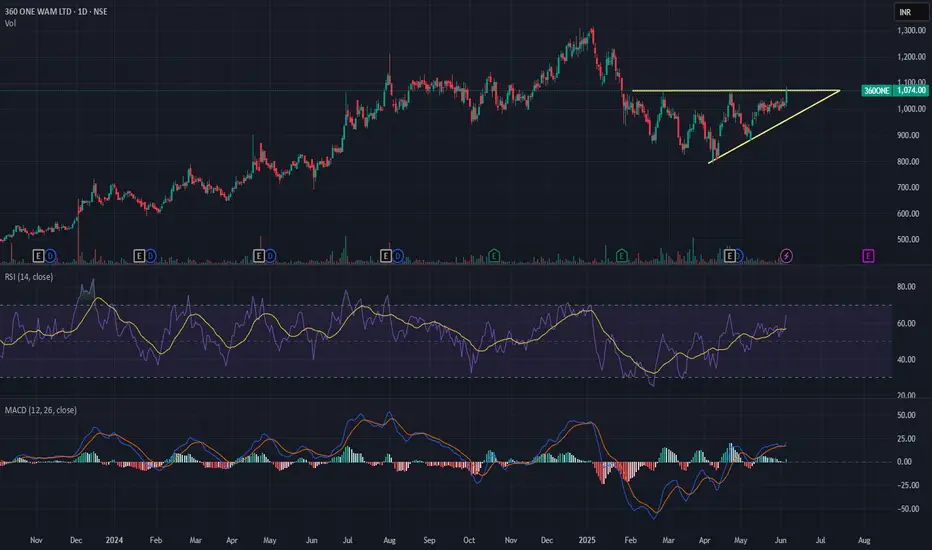Select the yellow rising support trendline
Image resolution: width=932 pixels, height=550 pixels.
[x=773, y=127]
